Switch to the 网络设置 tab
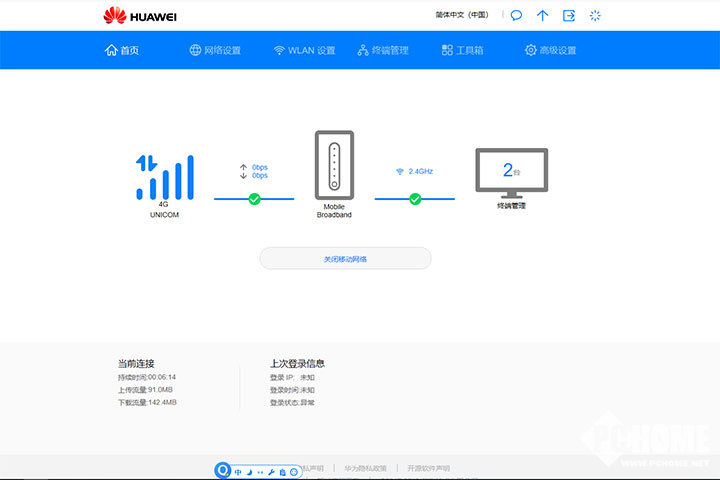720x480 pixels. [215, 50]
